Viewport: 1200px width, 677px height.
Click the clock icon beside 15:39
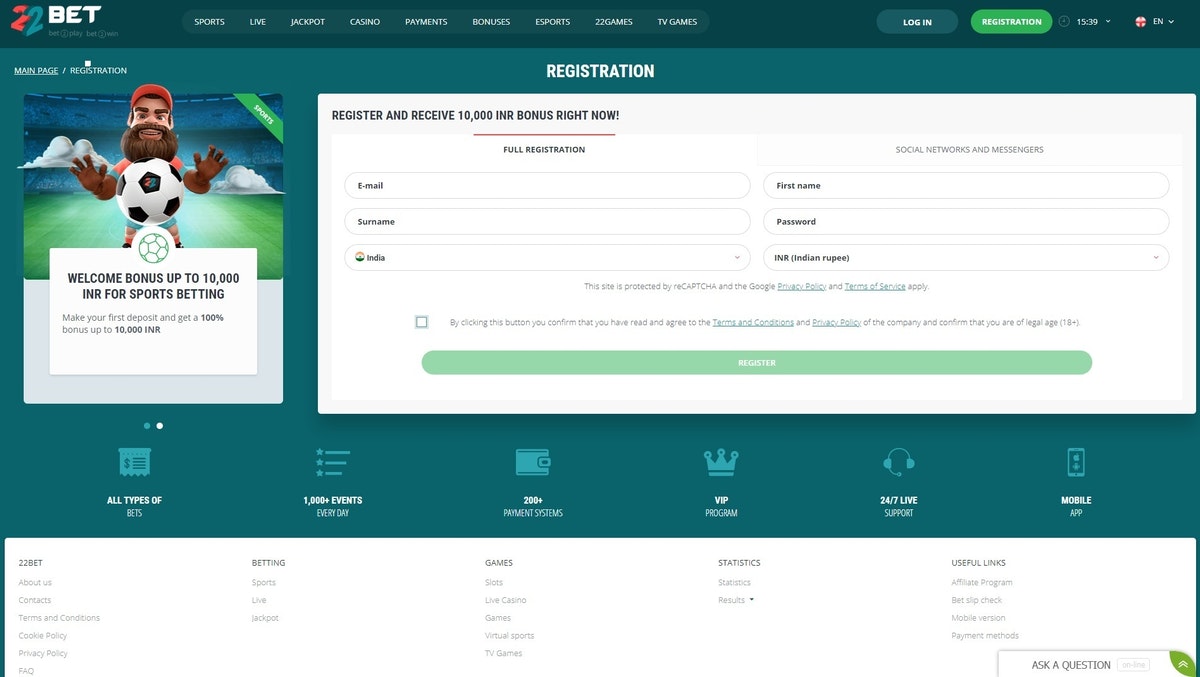[1063, 21]
